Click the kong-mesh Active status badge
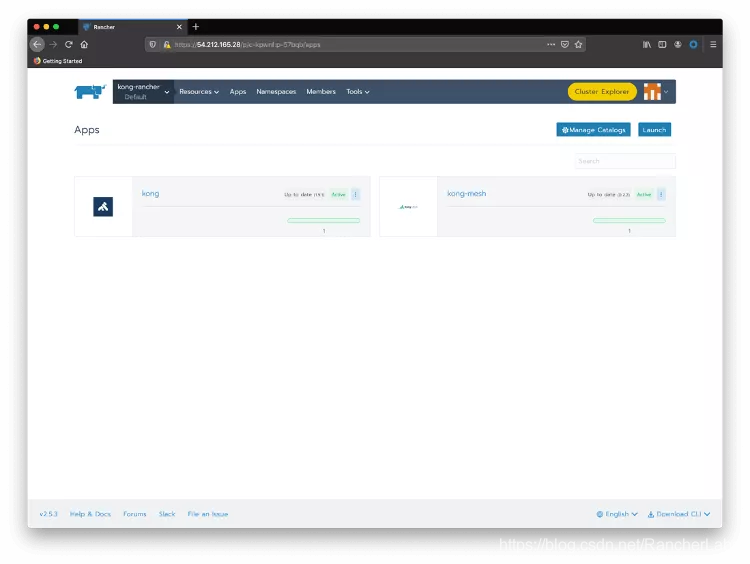The image size is (750, 564). coord(644,195)
